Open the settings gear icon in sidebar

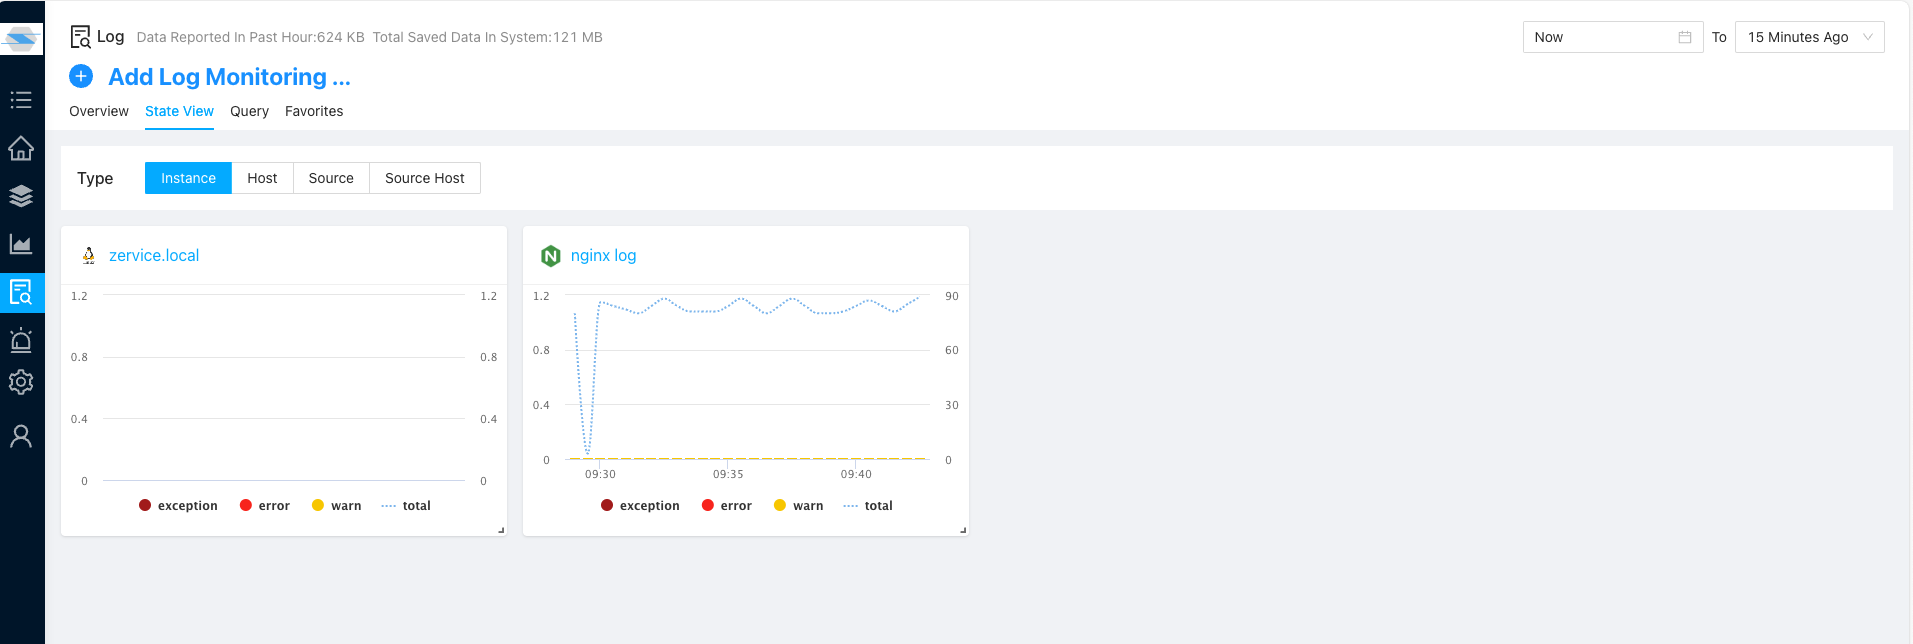21,382
